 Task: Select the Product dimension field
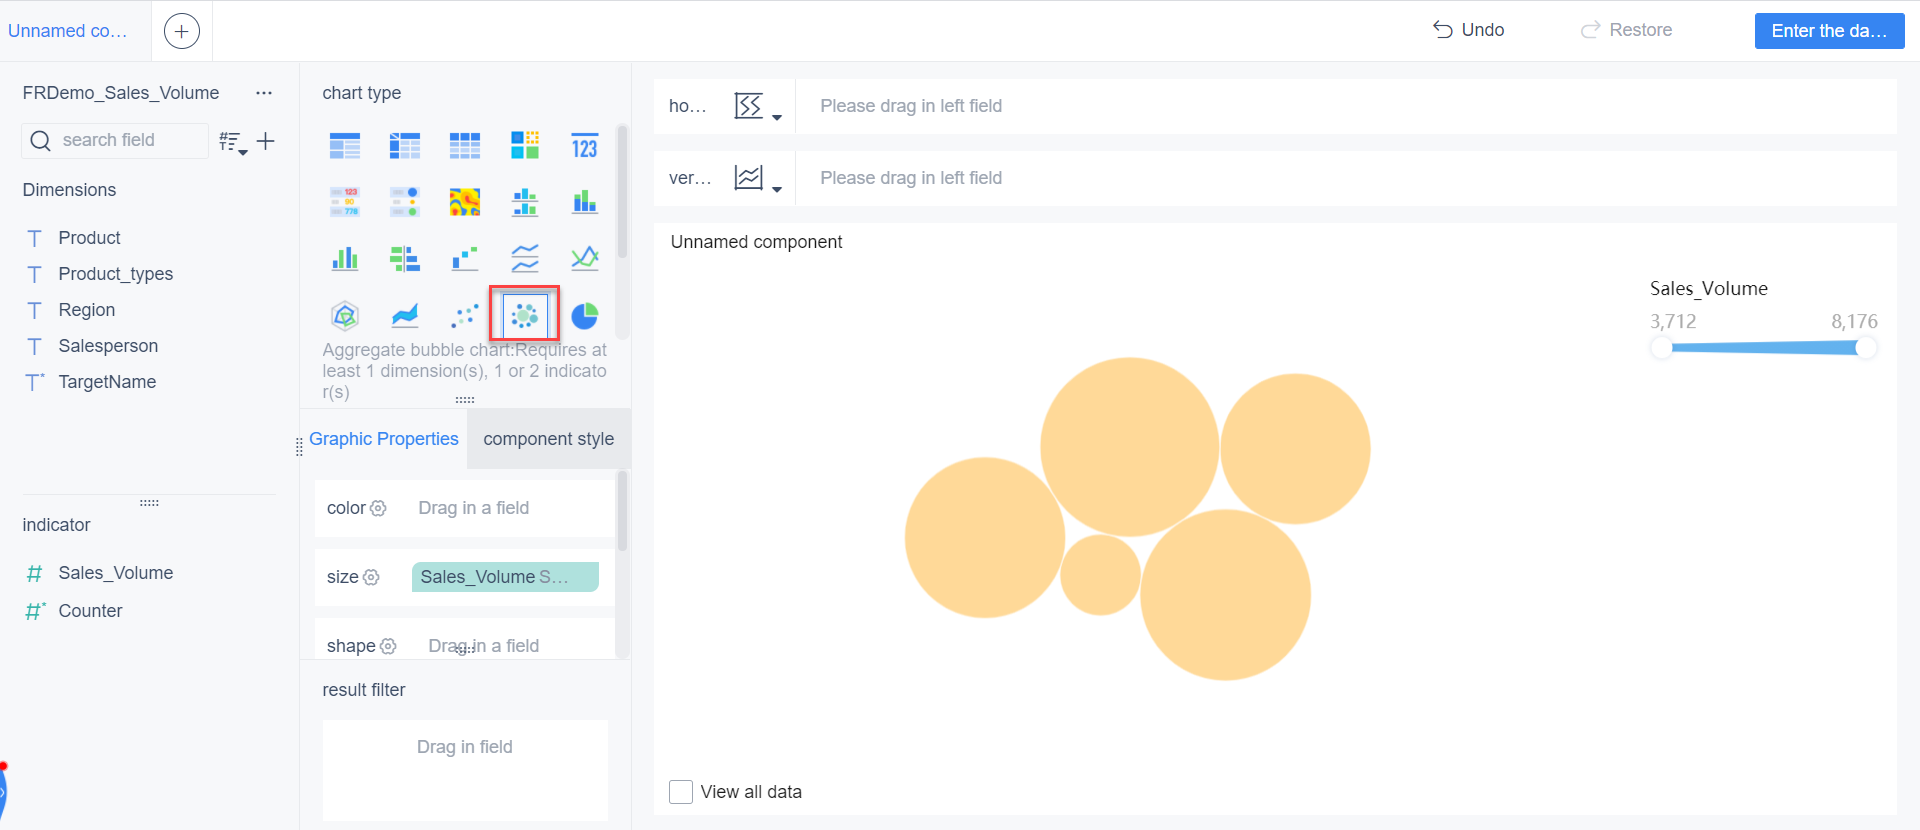pos(89,238)
